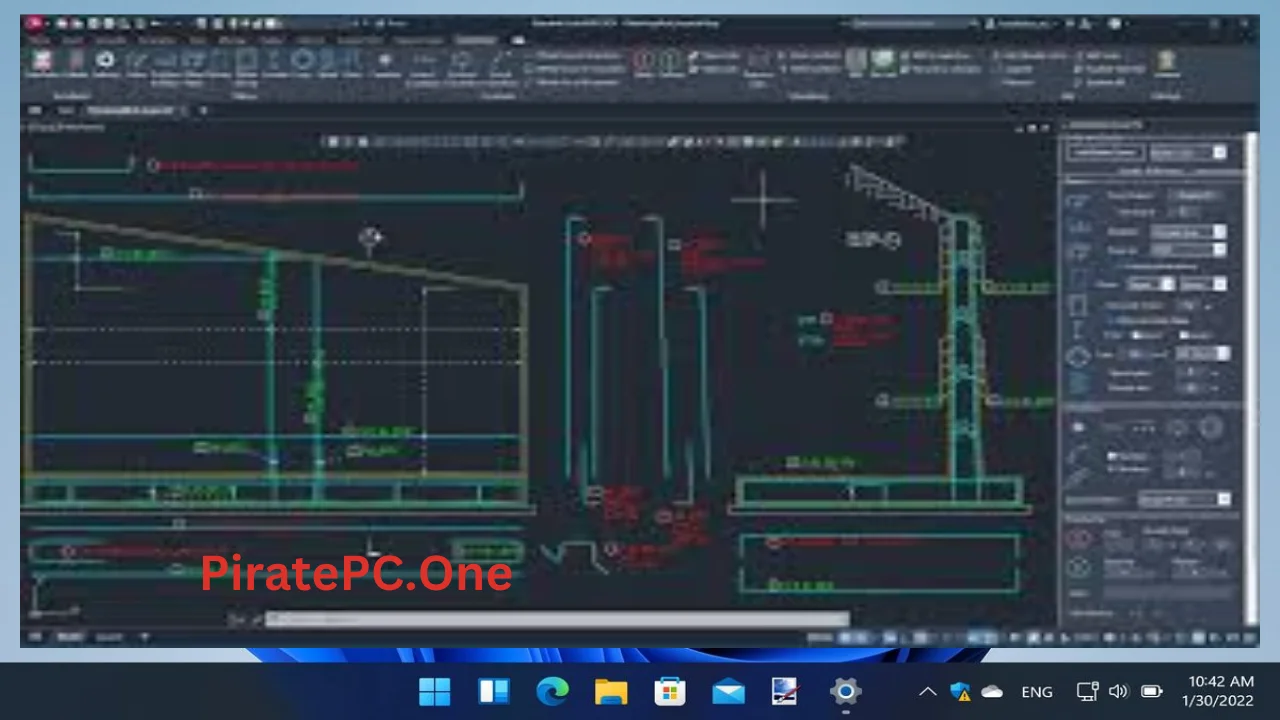Click the green icon in the ribbon

pyautogui.click(x=883, y=61)
